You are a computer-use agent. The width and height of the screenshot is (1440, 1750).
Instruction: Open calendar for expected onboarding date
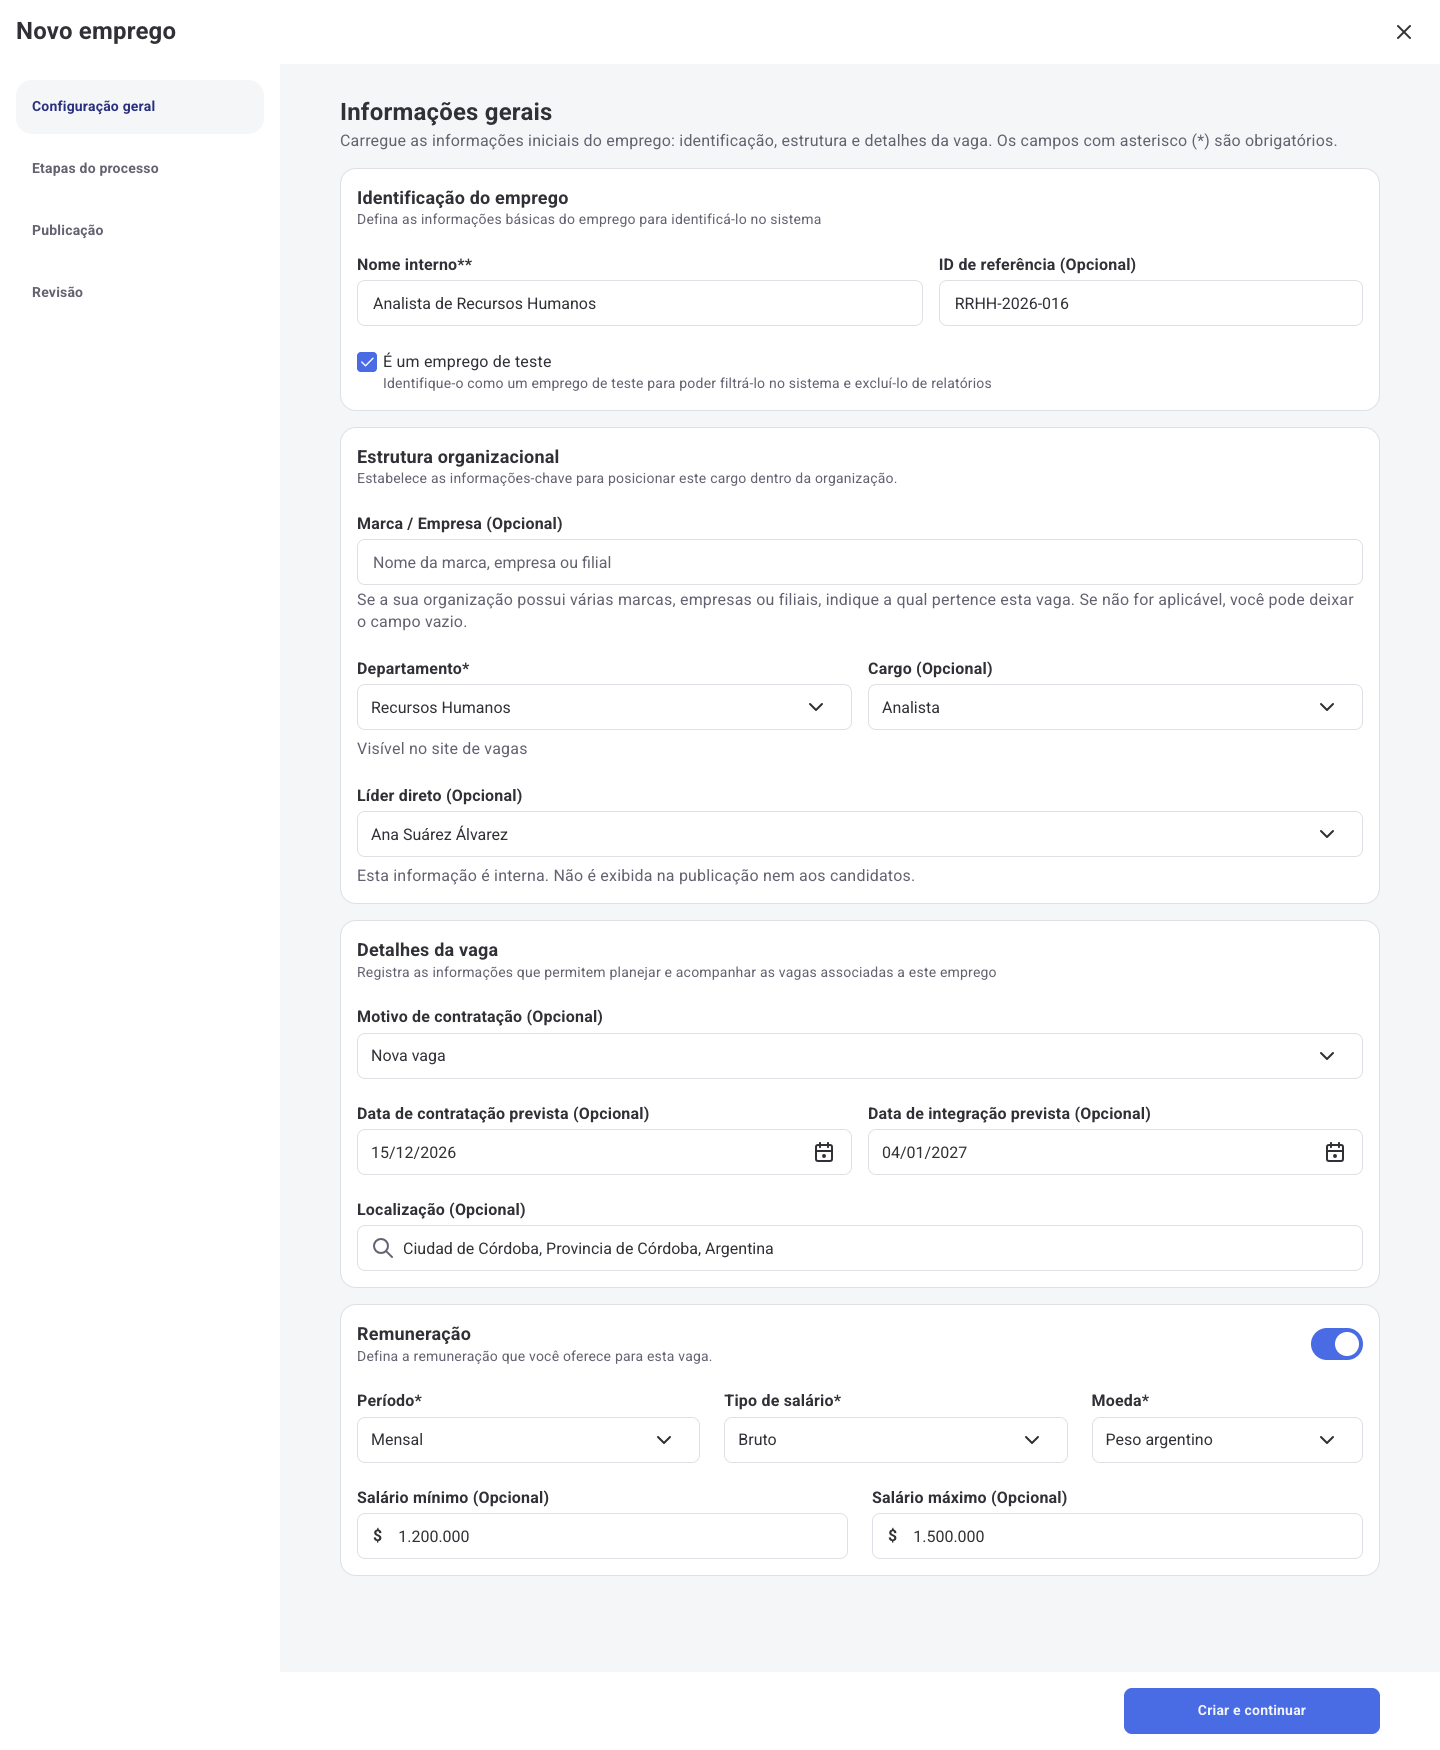[x=1335, y=1152]
